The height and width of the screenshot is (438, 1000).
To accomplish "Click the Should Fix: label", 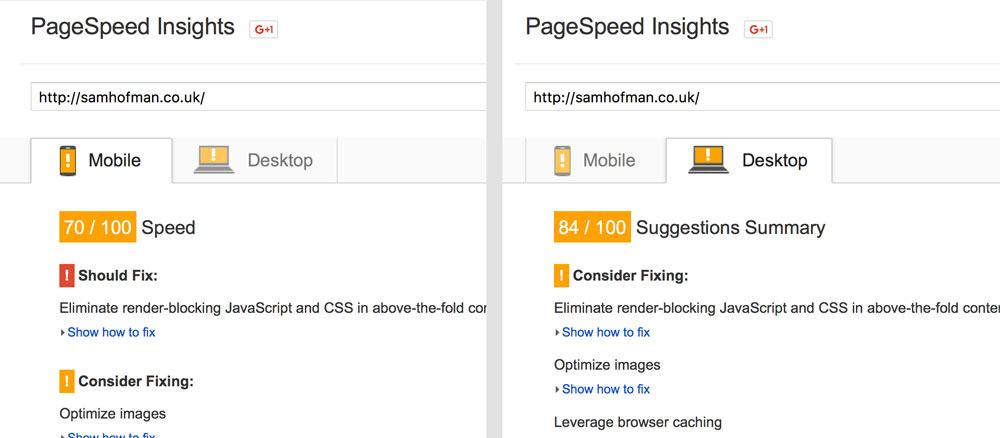I will click(x=118, y=276).
